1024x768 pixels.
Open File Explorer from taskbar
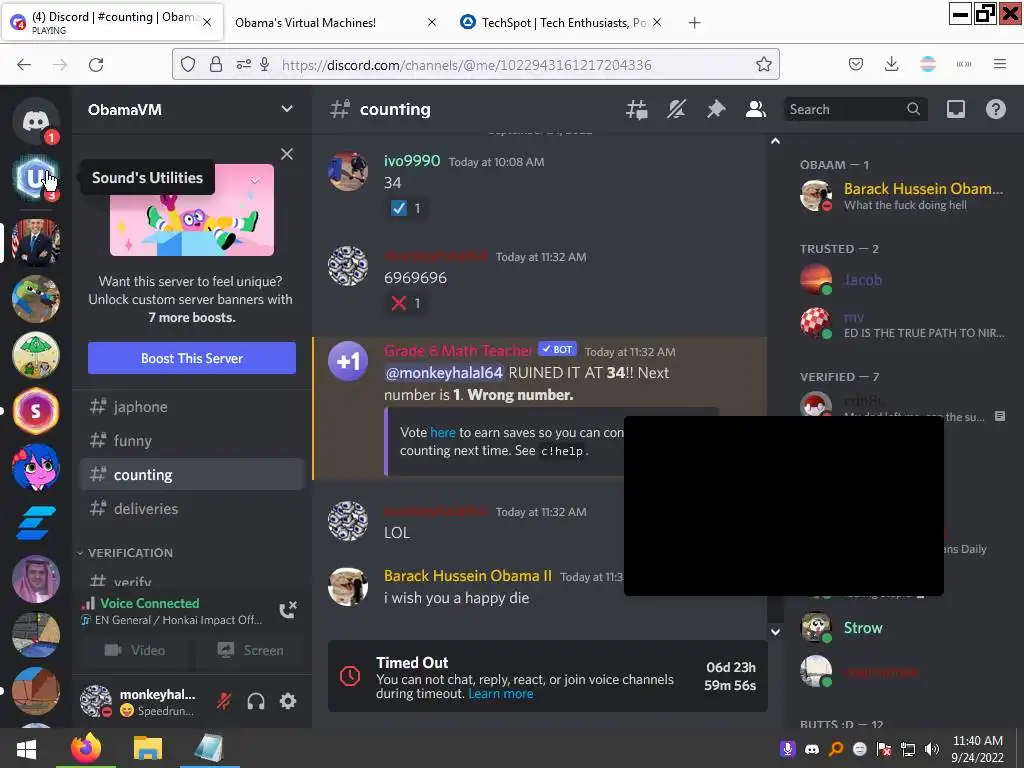pyautogui.click(x=148, y=748)
